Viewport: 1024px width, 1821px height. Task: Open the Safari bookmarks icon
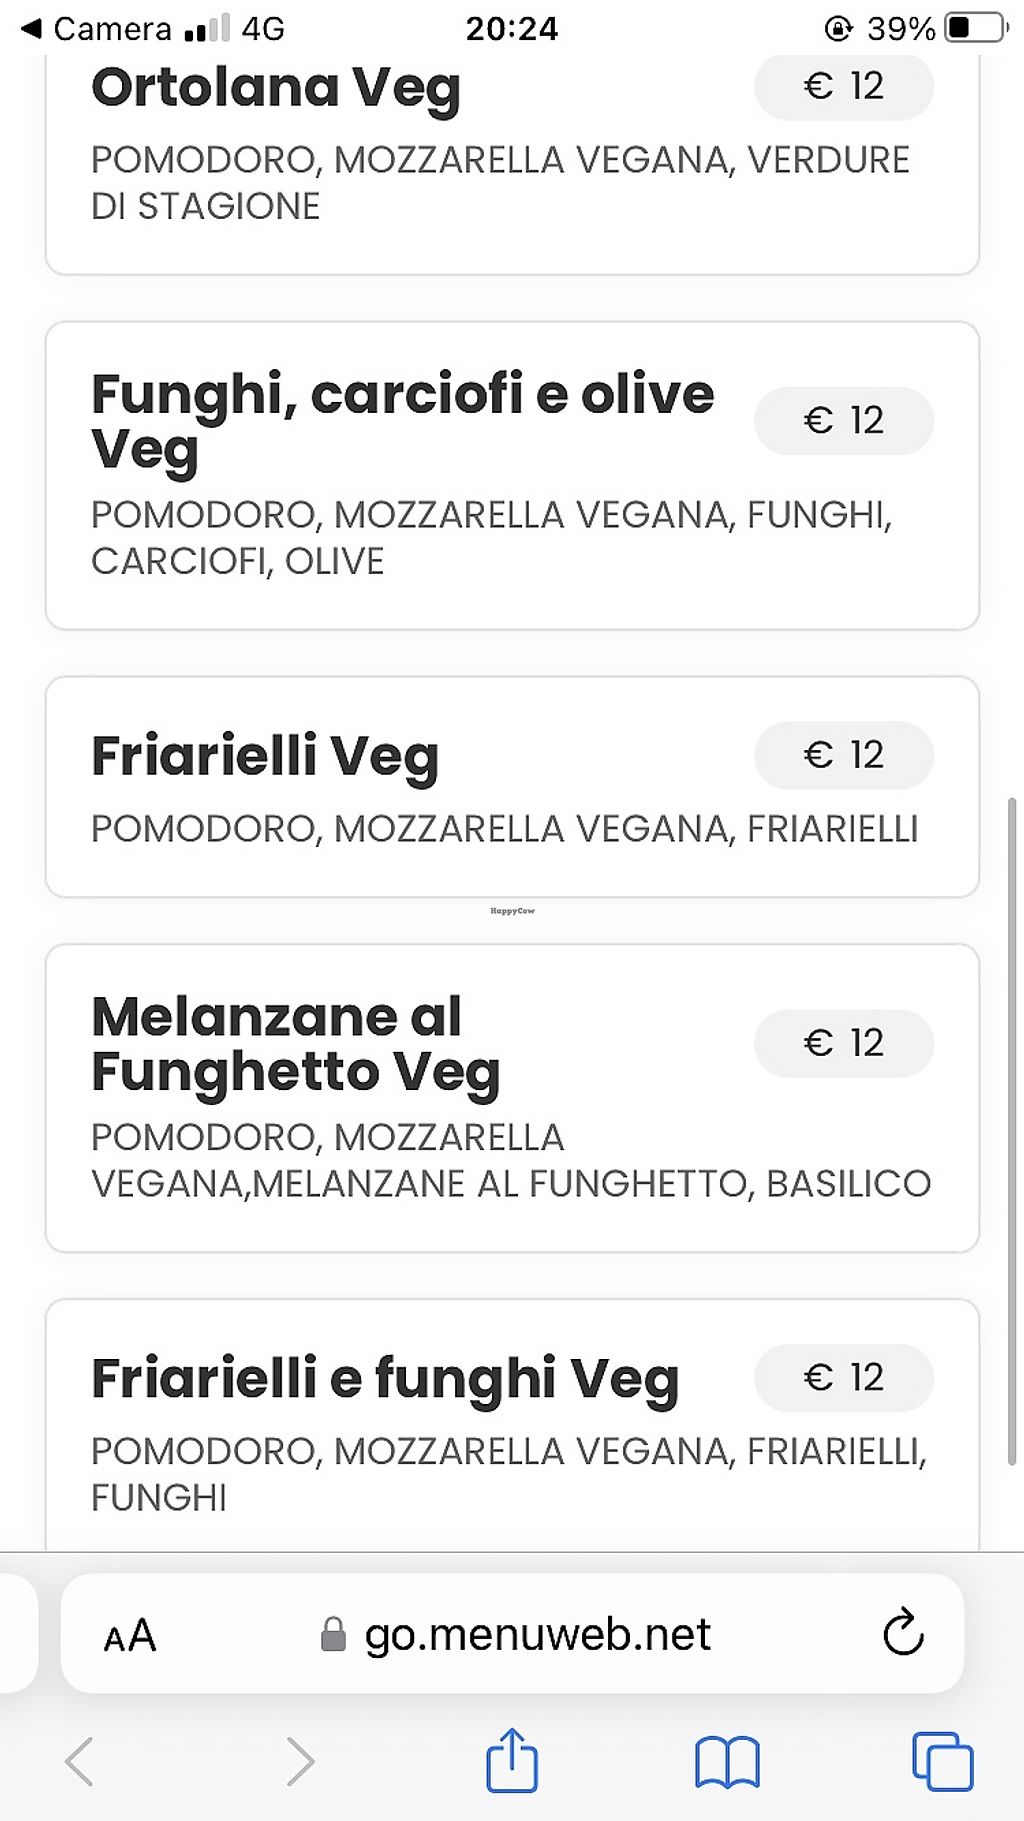[x=727, y=1761]
